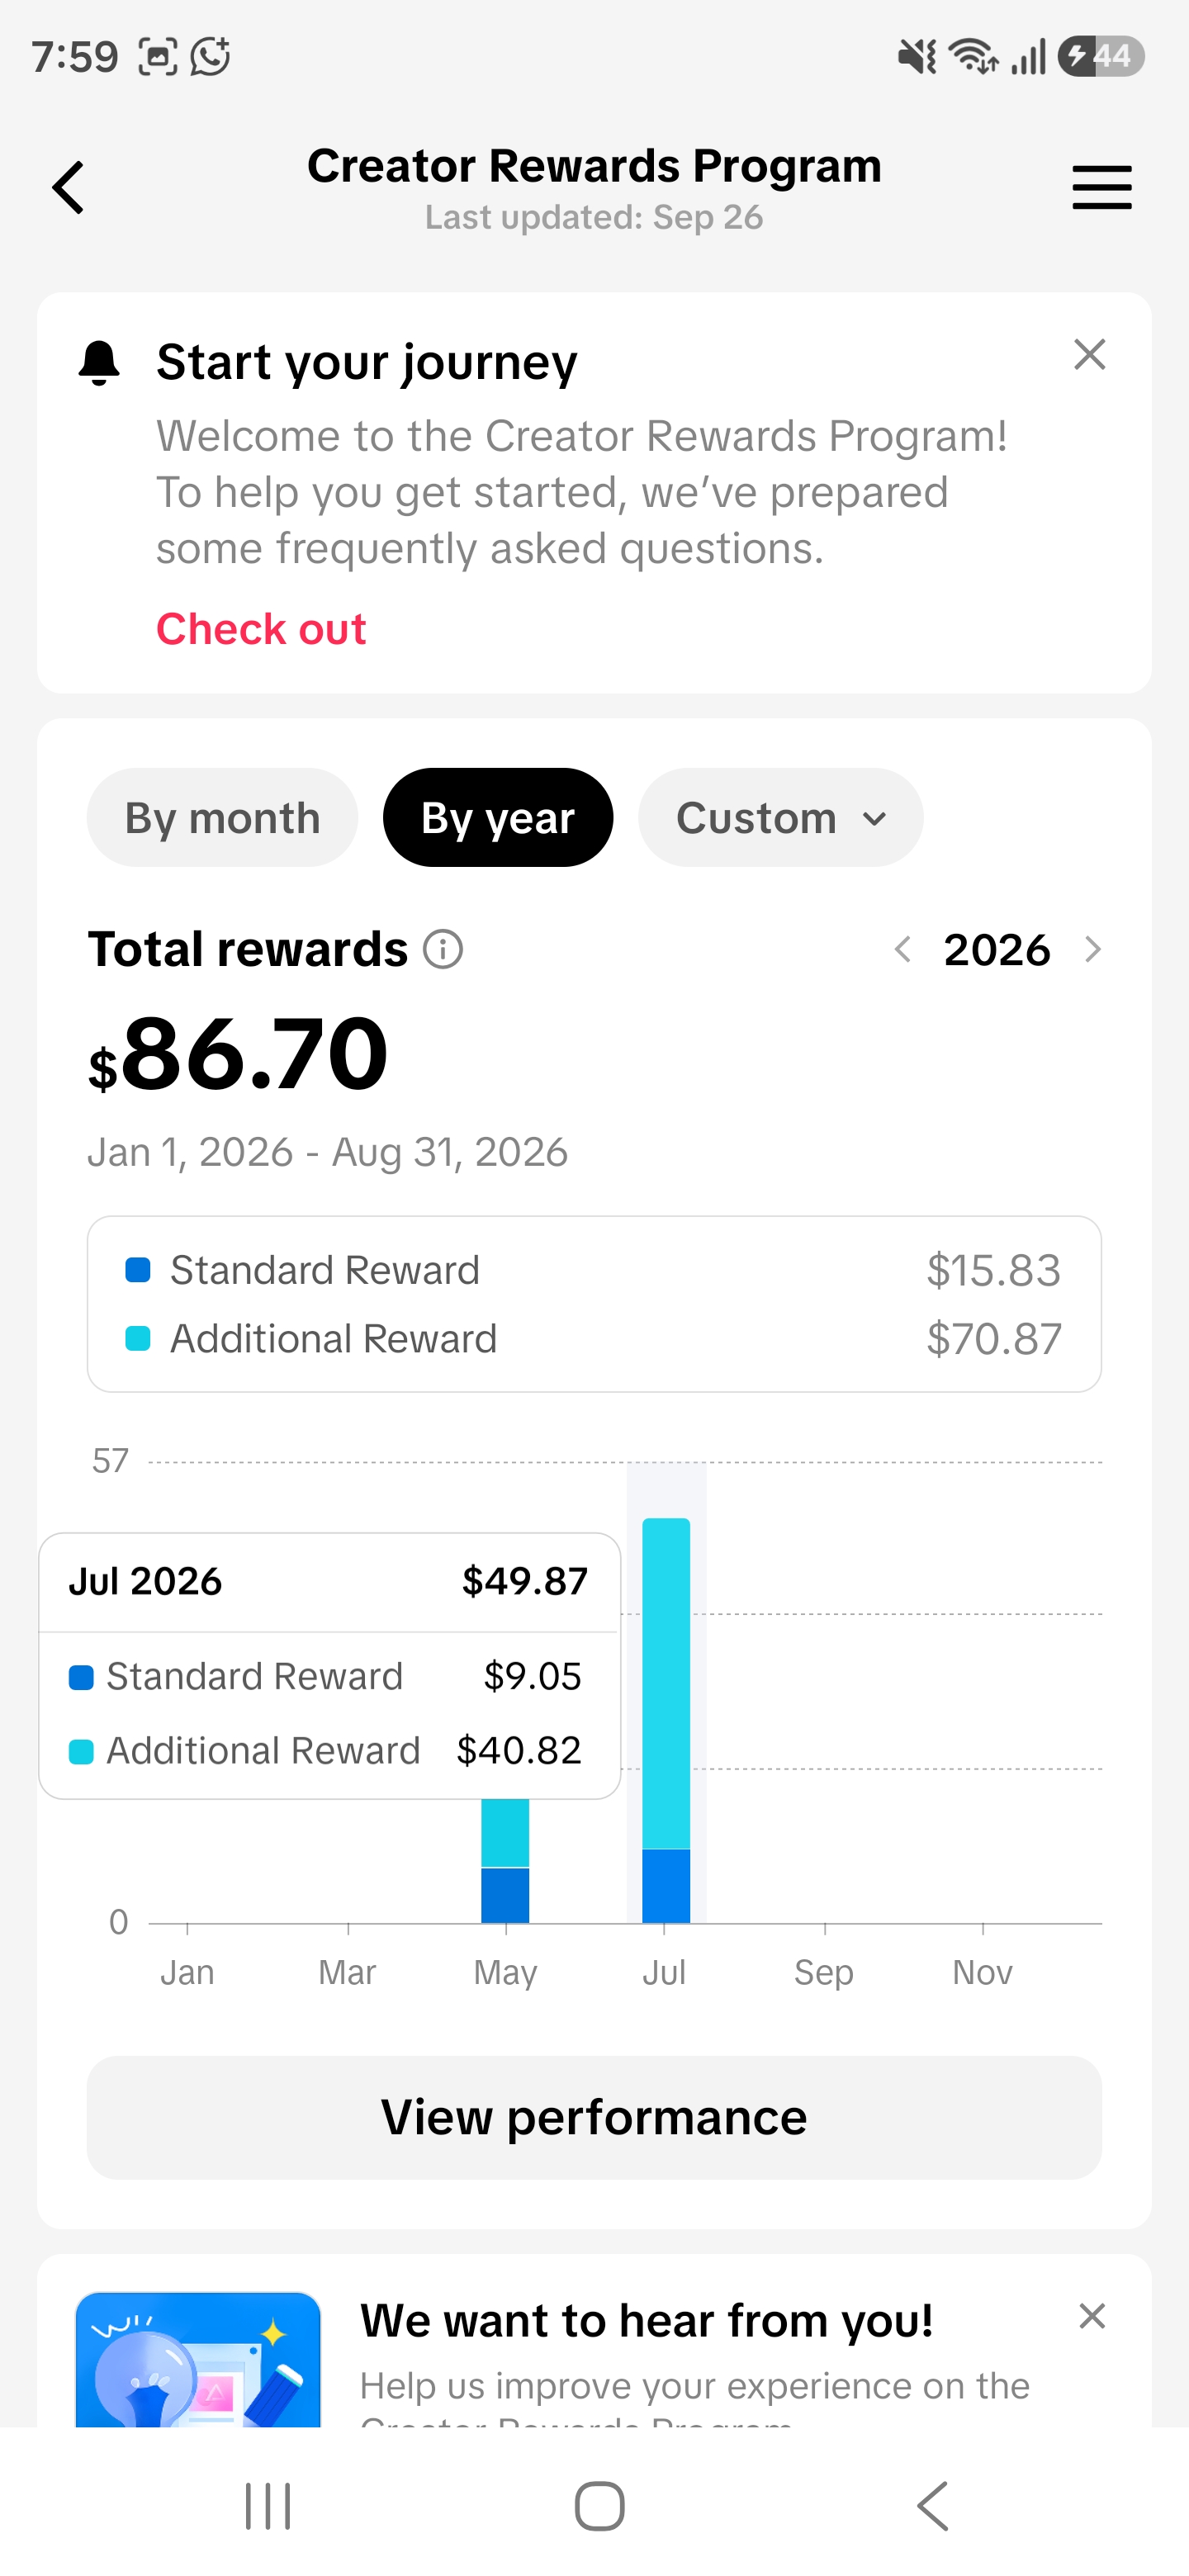
Task: Tap the Additional Reward cyan legend swatch
Action: pos(138,1338)
